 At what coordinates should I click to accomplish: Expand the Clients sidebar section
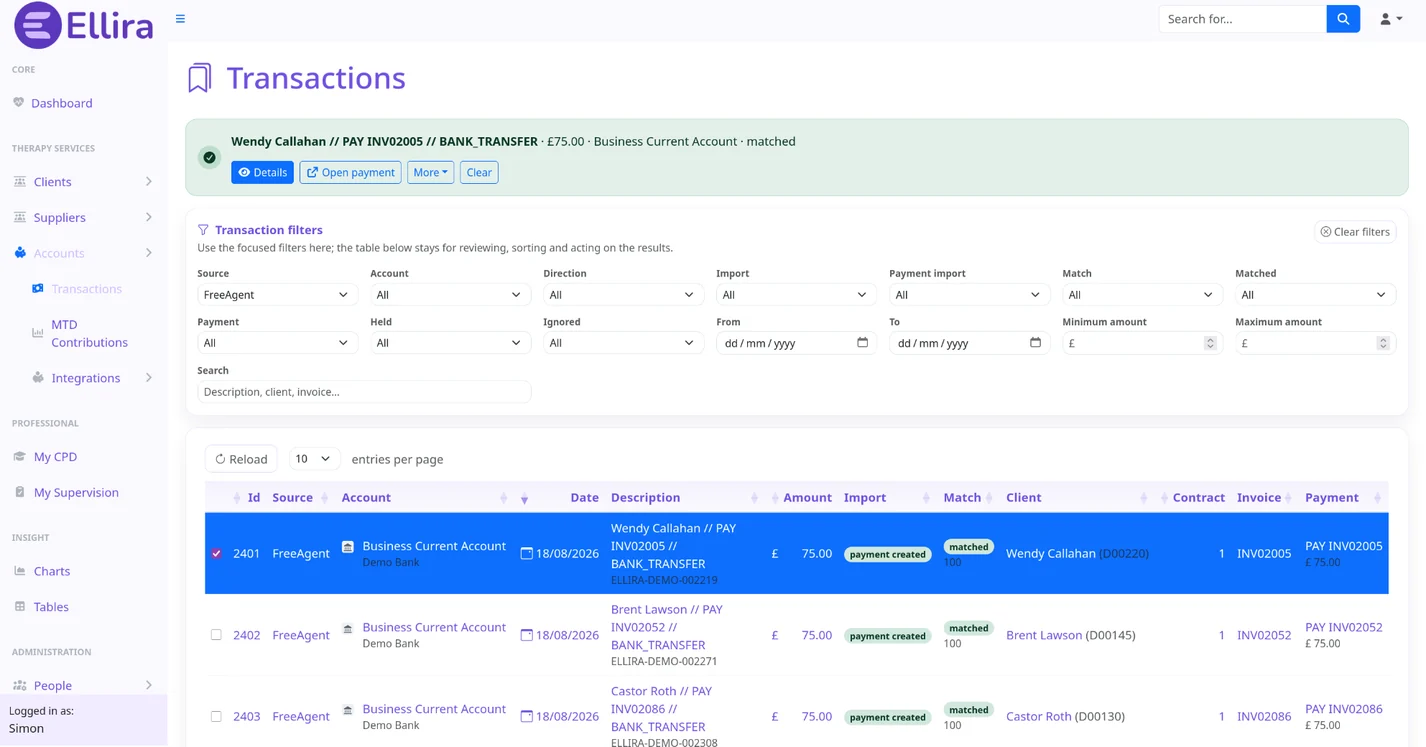point(149,182)
